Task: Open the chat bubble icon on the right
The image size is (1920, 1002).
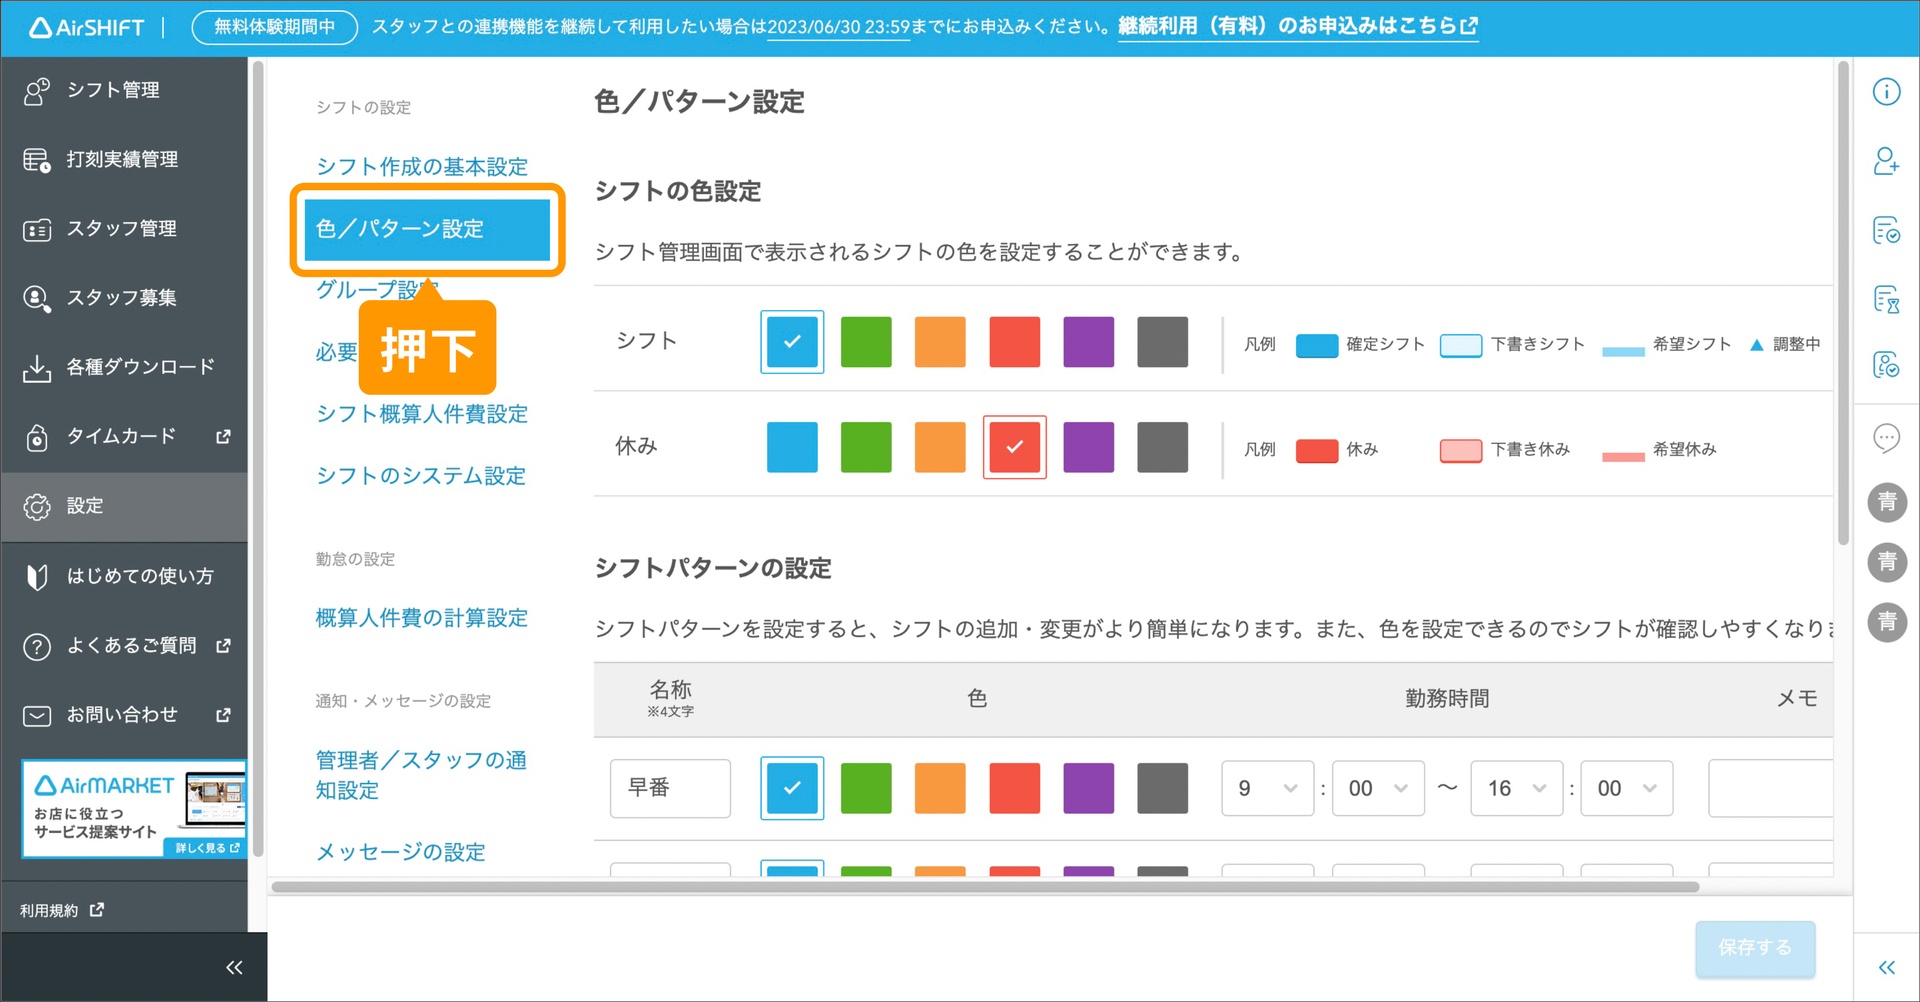Action: pos(1886,437)
